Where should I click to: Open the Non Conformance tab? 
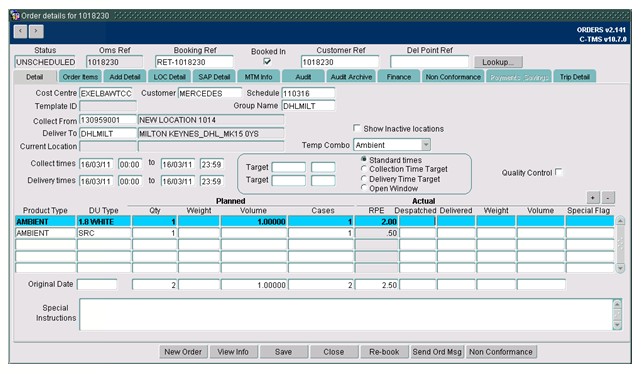point(453,77)
